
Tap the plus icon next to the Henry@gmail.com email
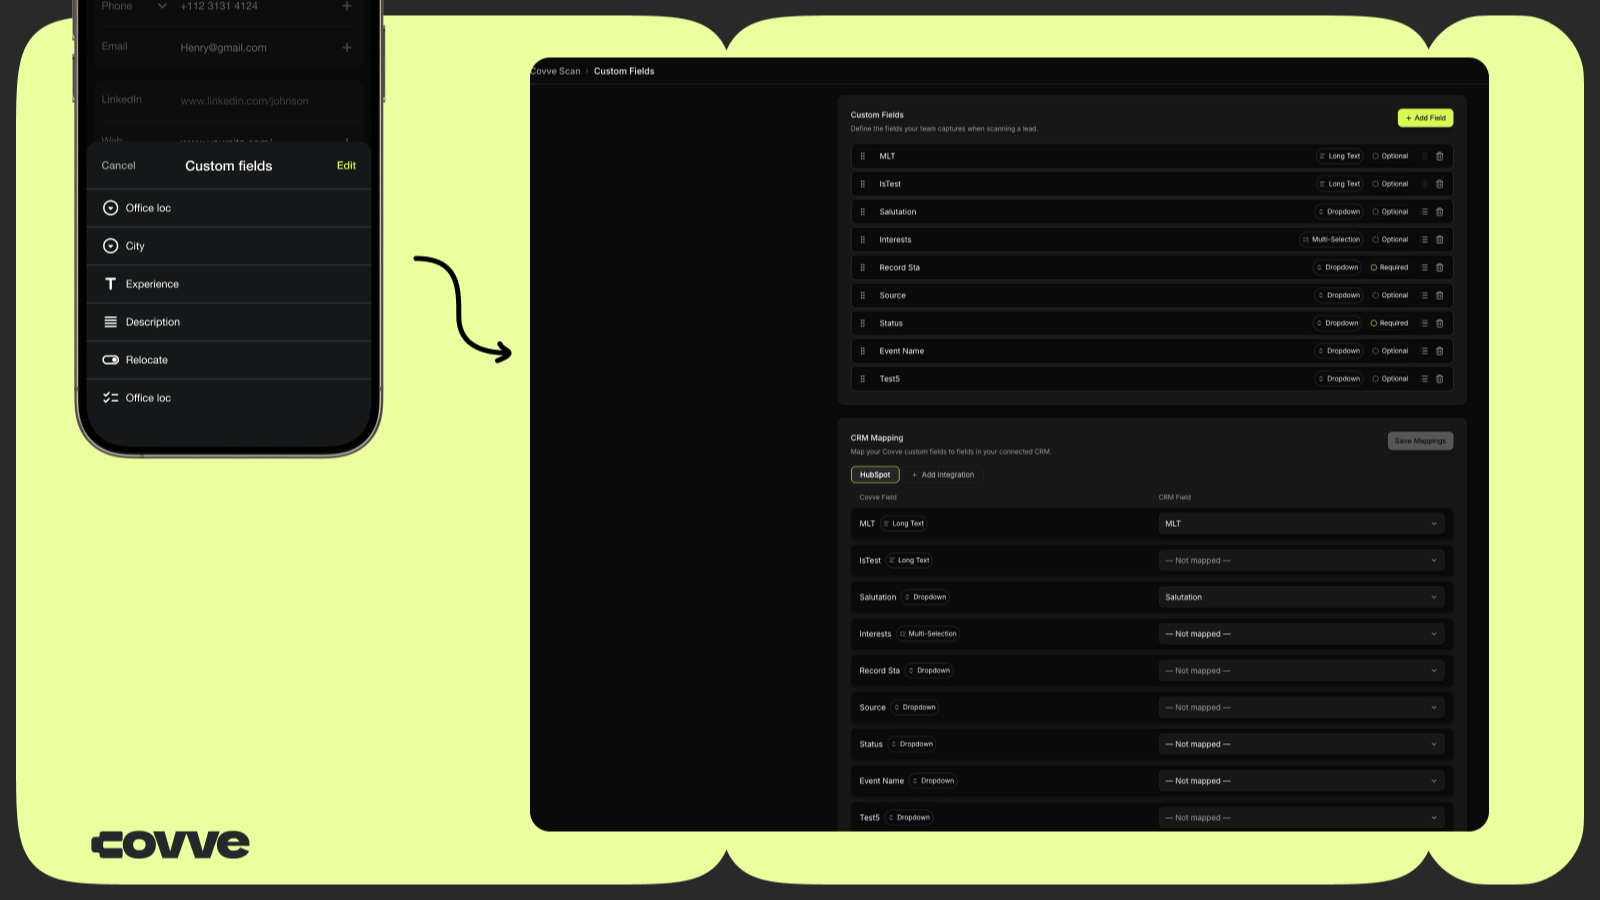pos(347,47)
